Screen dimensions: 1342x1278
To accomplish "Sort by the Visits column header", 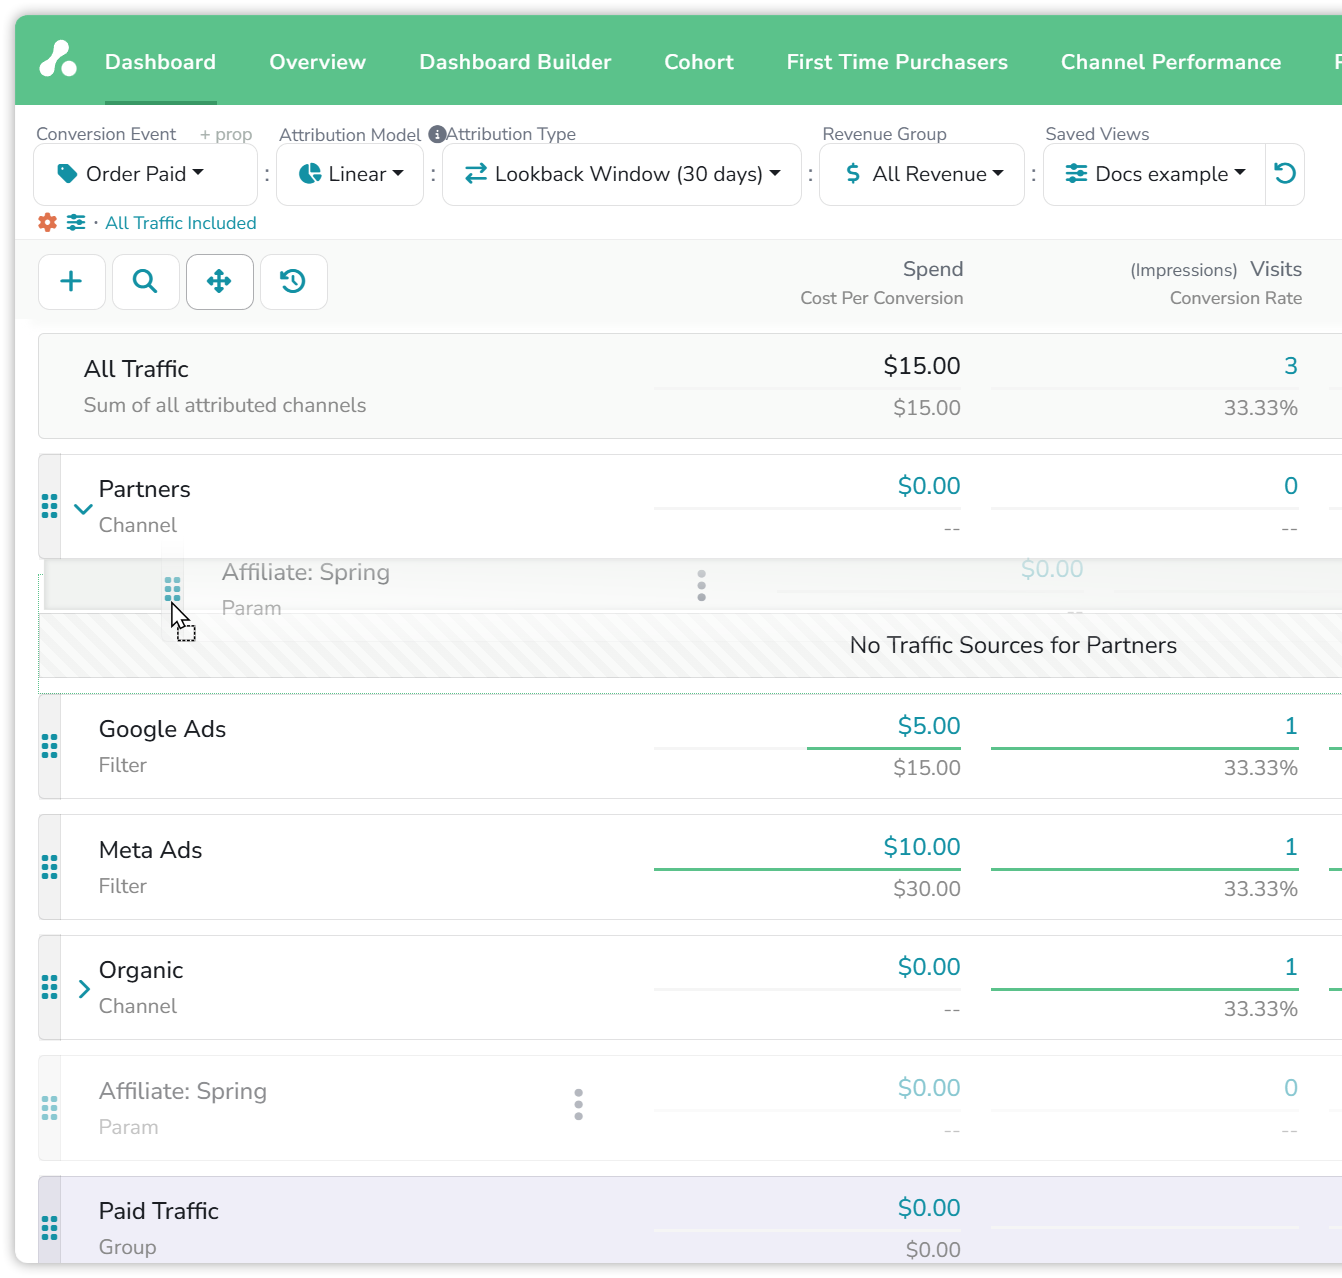I will (1276, 269).
